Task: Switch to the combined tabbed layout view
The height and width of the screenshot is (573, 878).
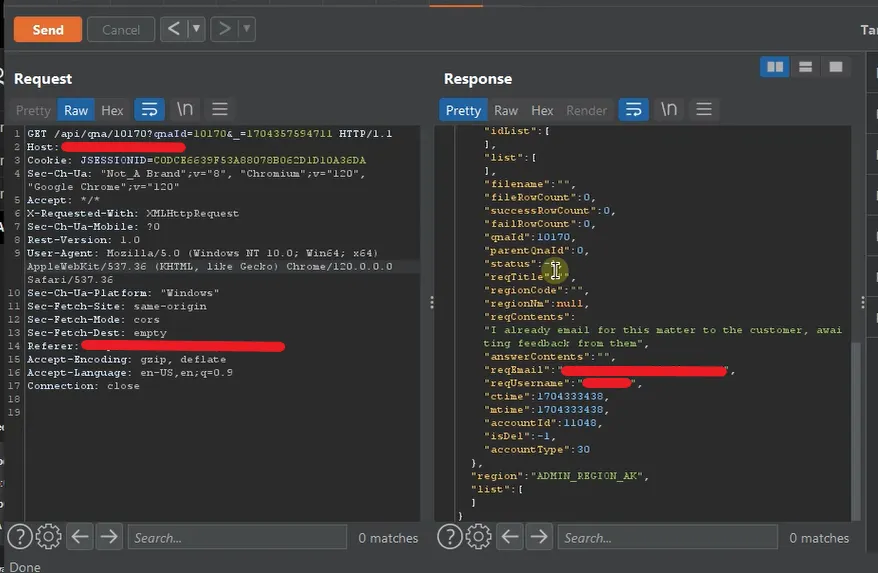Action: tap(836, 67)
